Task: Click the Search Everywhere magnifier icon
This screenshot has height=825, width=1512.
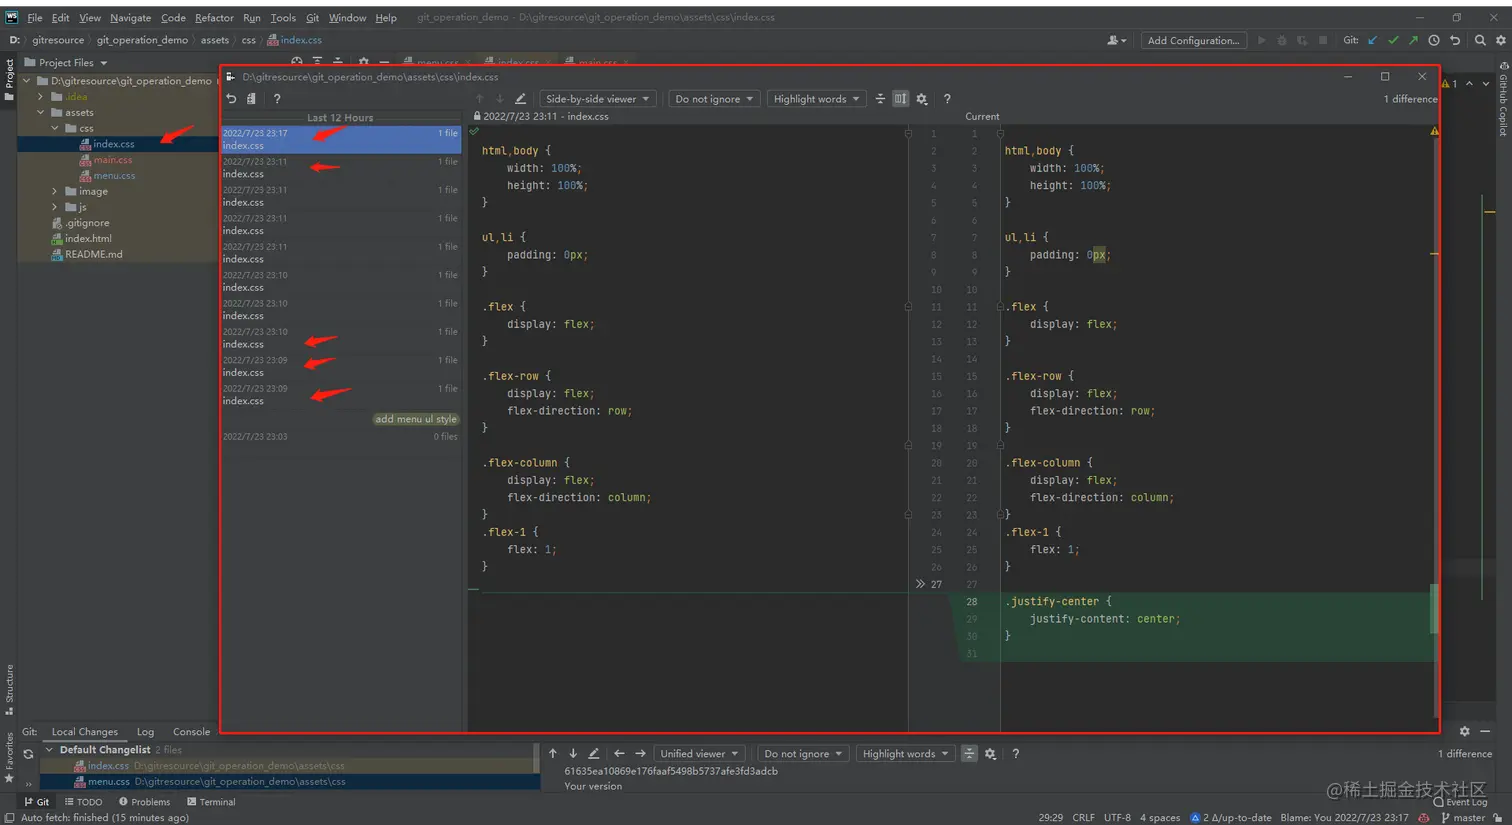Action: coord(1480,41)
